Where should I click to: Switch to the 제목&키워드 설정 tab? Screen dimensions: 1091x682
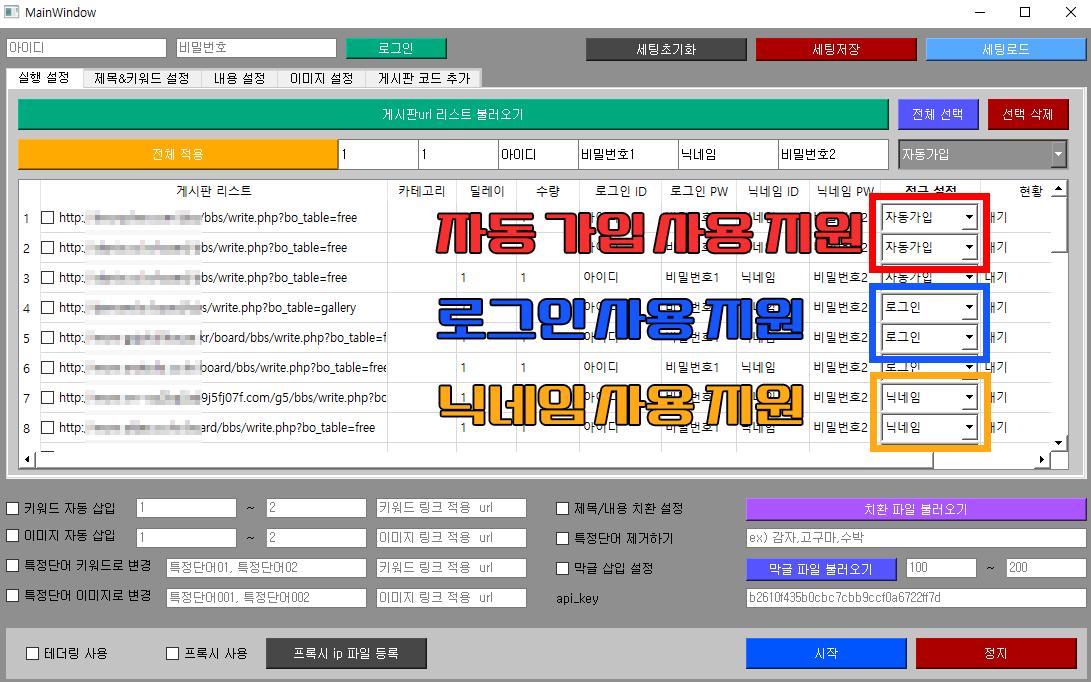(141, 78)
